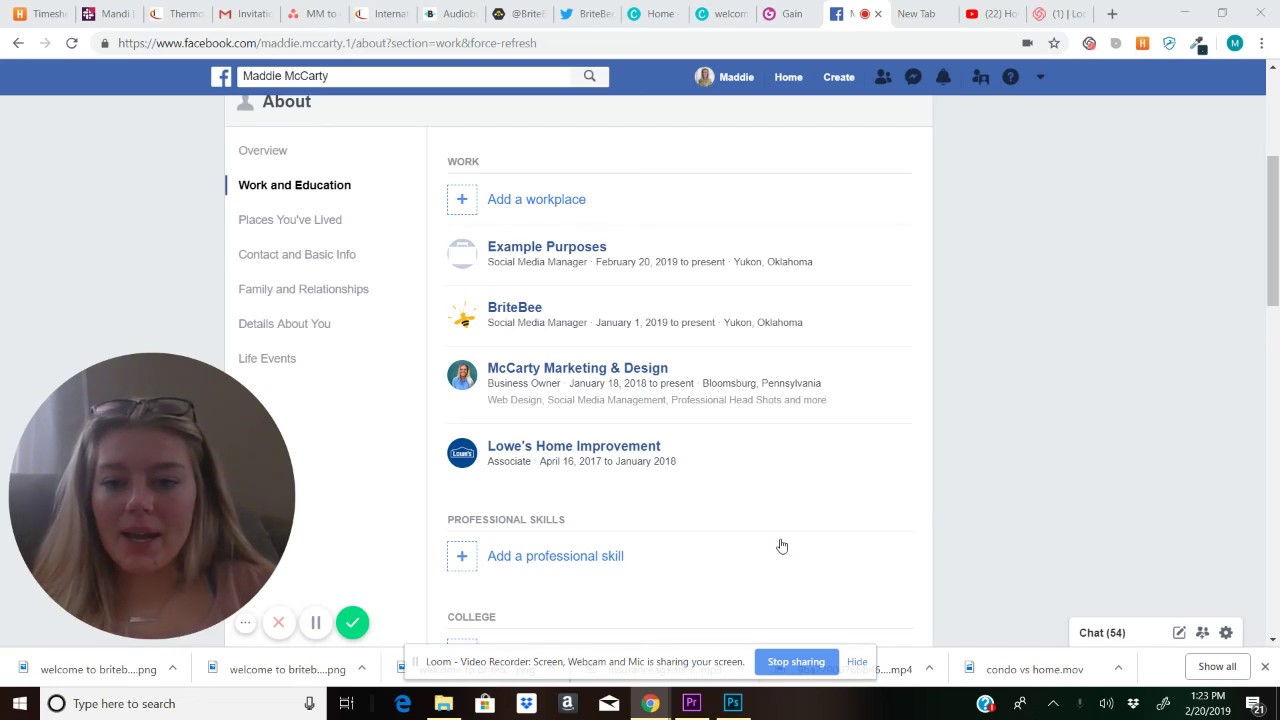1280x720 pixels.
Task: Open Adobe Premiere Pro from taskbar
Action: [691, 703]
